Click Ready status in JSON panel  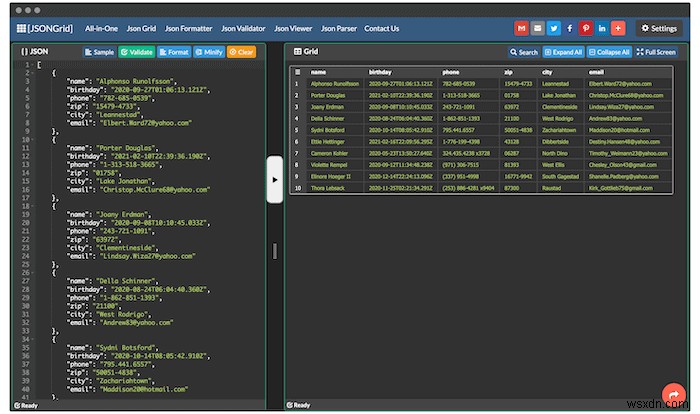[x=26, y=406]
